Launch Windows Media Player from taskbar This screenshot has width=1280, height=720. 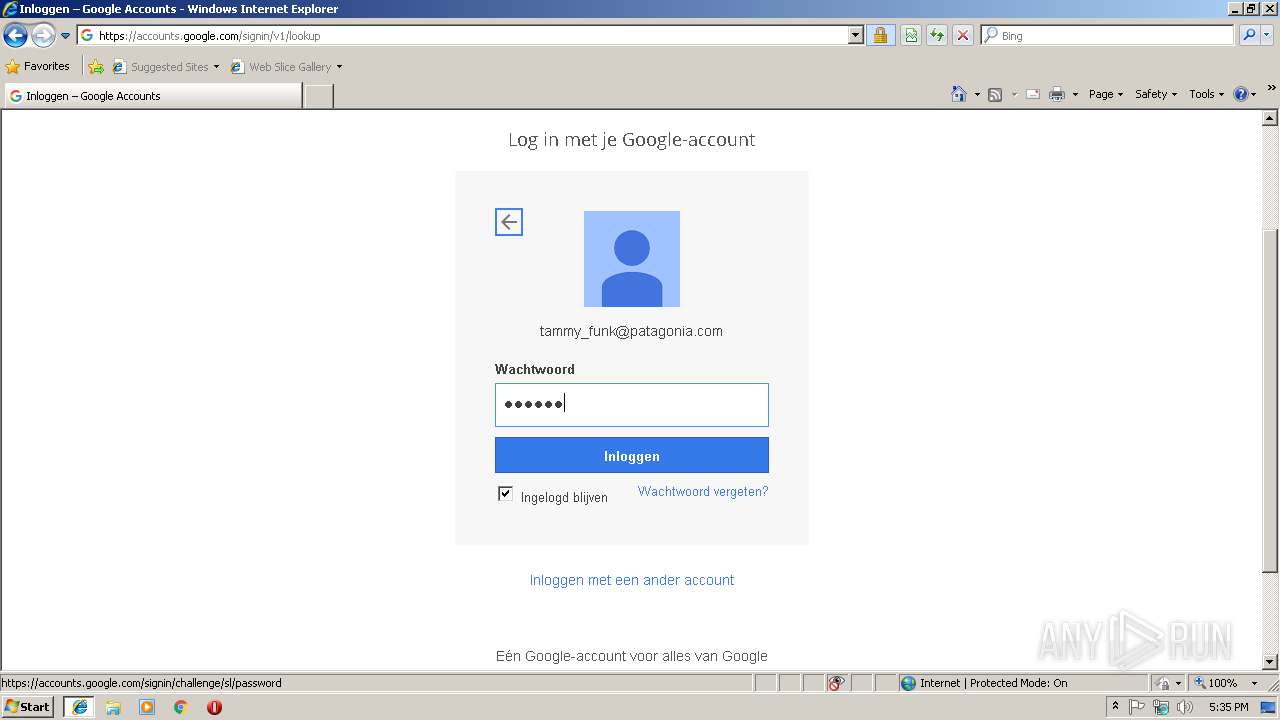pyautogui.click(x=147, y=707)
